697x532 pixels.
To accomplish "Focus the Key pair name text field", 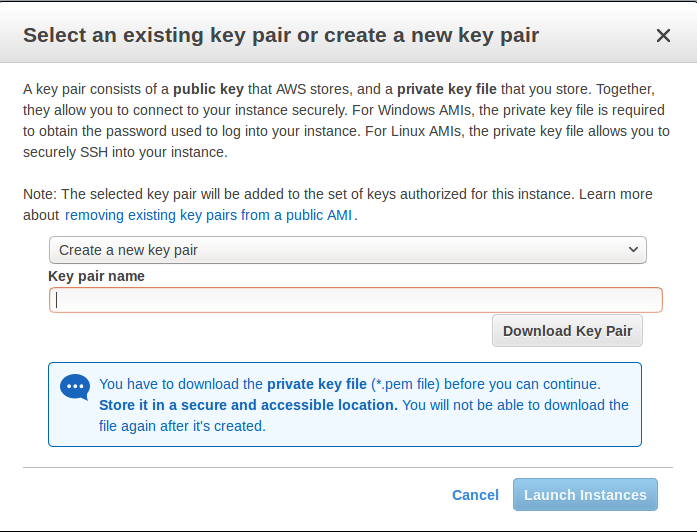I will [355, 300].
